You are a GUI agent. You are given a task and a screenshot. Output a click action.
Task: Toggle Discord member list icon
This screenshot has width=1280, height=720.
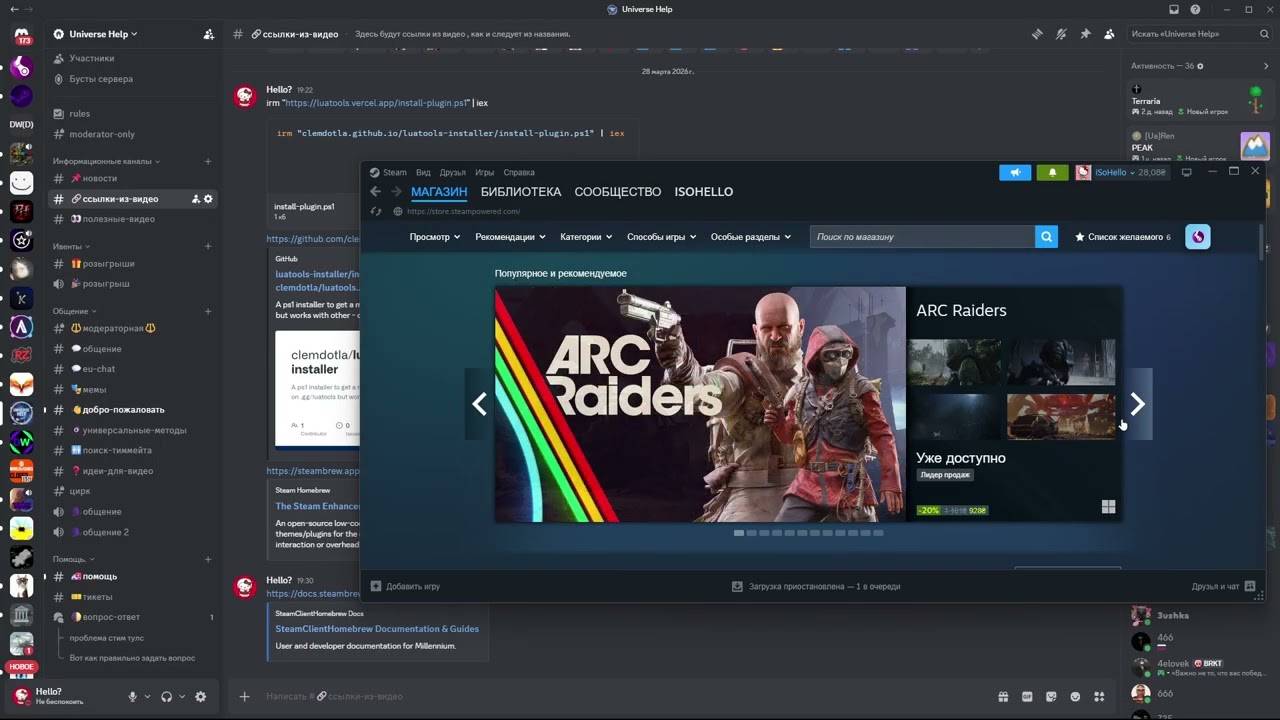pos(1109,34)
